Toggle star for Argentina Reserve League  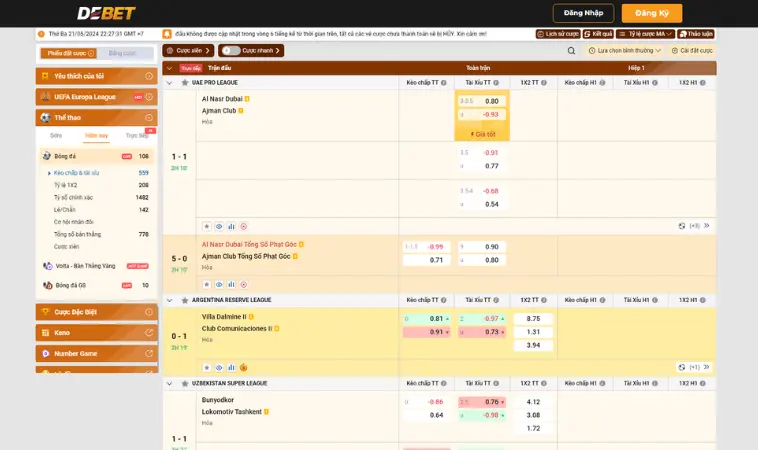click(x=184, y=299)
